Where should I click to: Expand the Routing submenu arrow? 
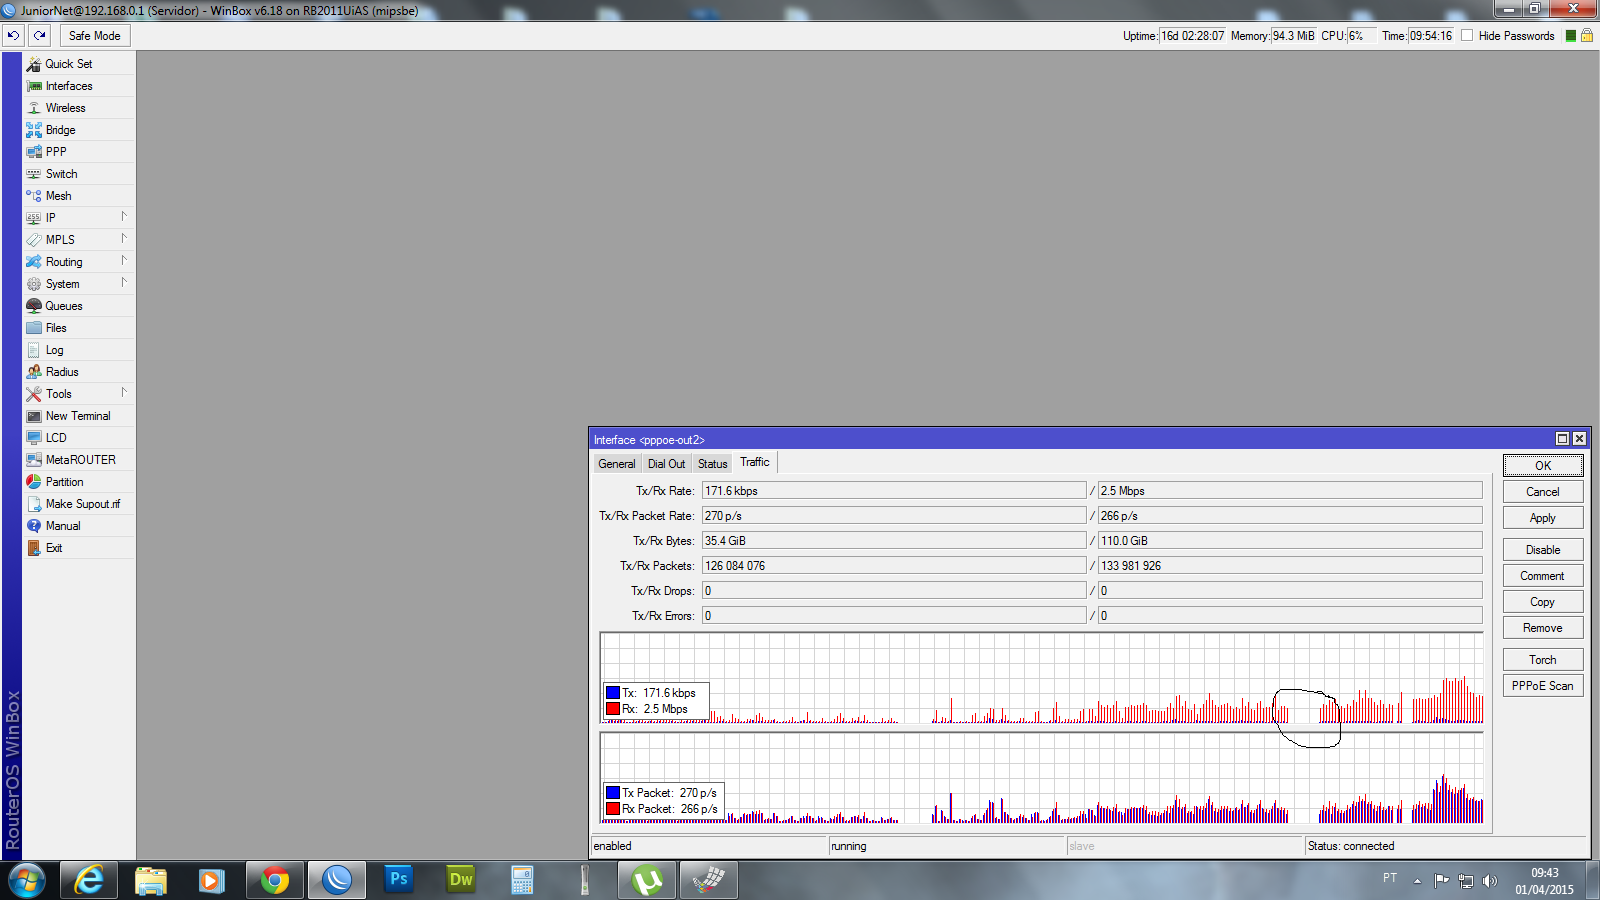[124, 261]
